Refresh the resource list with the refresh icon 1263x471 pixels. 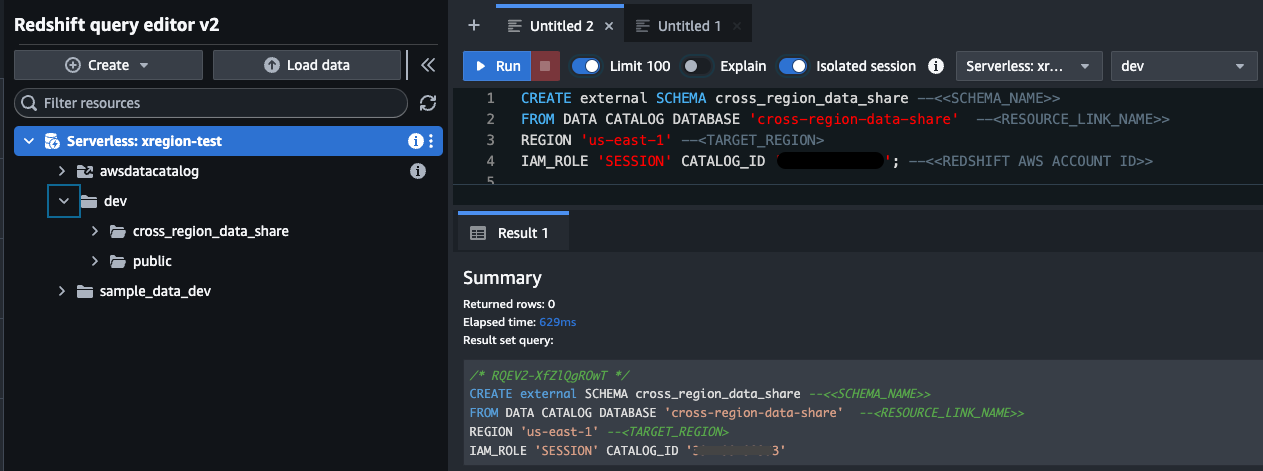point(428,103)
